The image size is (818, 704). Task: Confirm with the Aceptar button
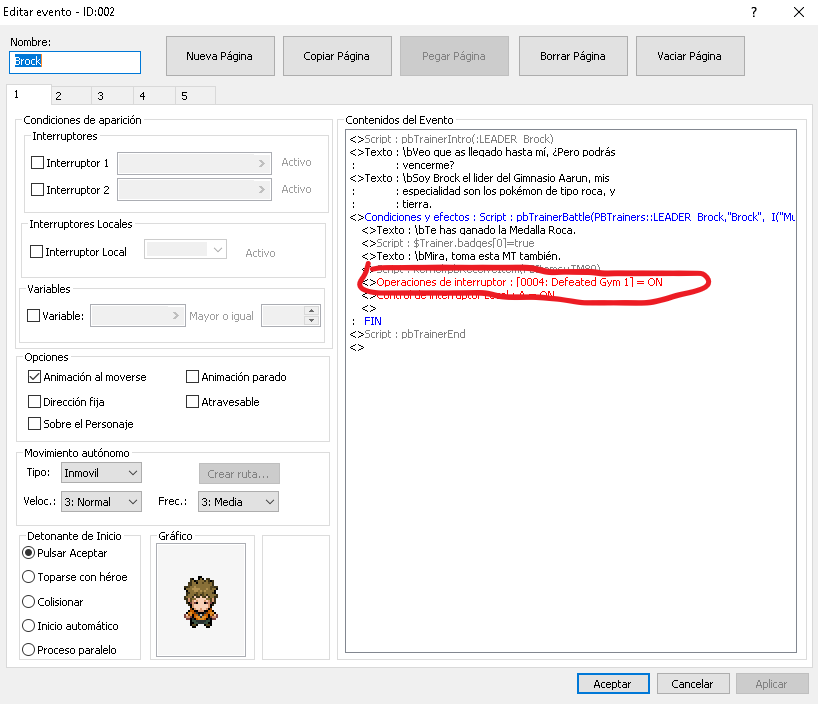point(612,684)
